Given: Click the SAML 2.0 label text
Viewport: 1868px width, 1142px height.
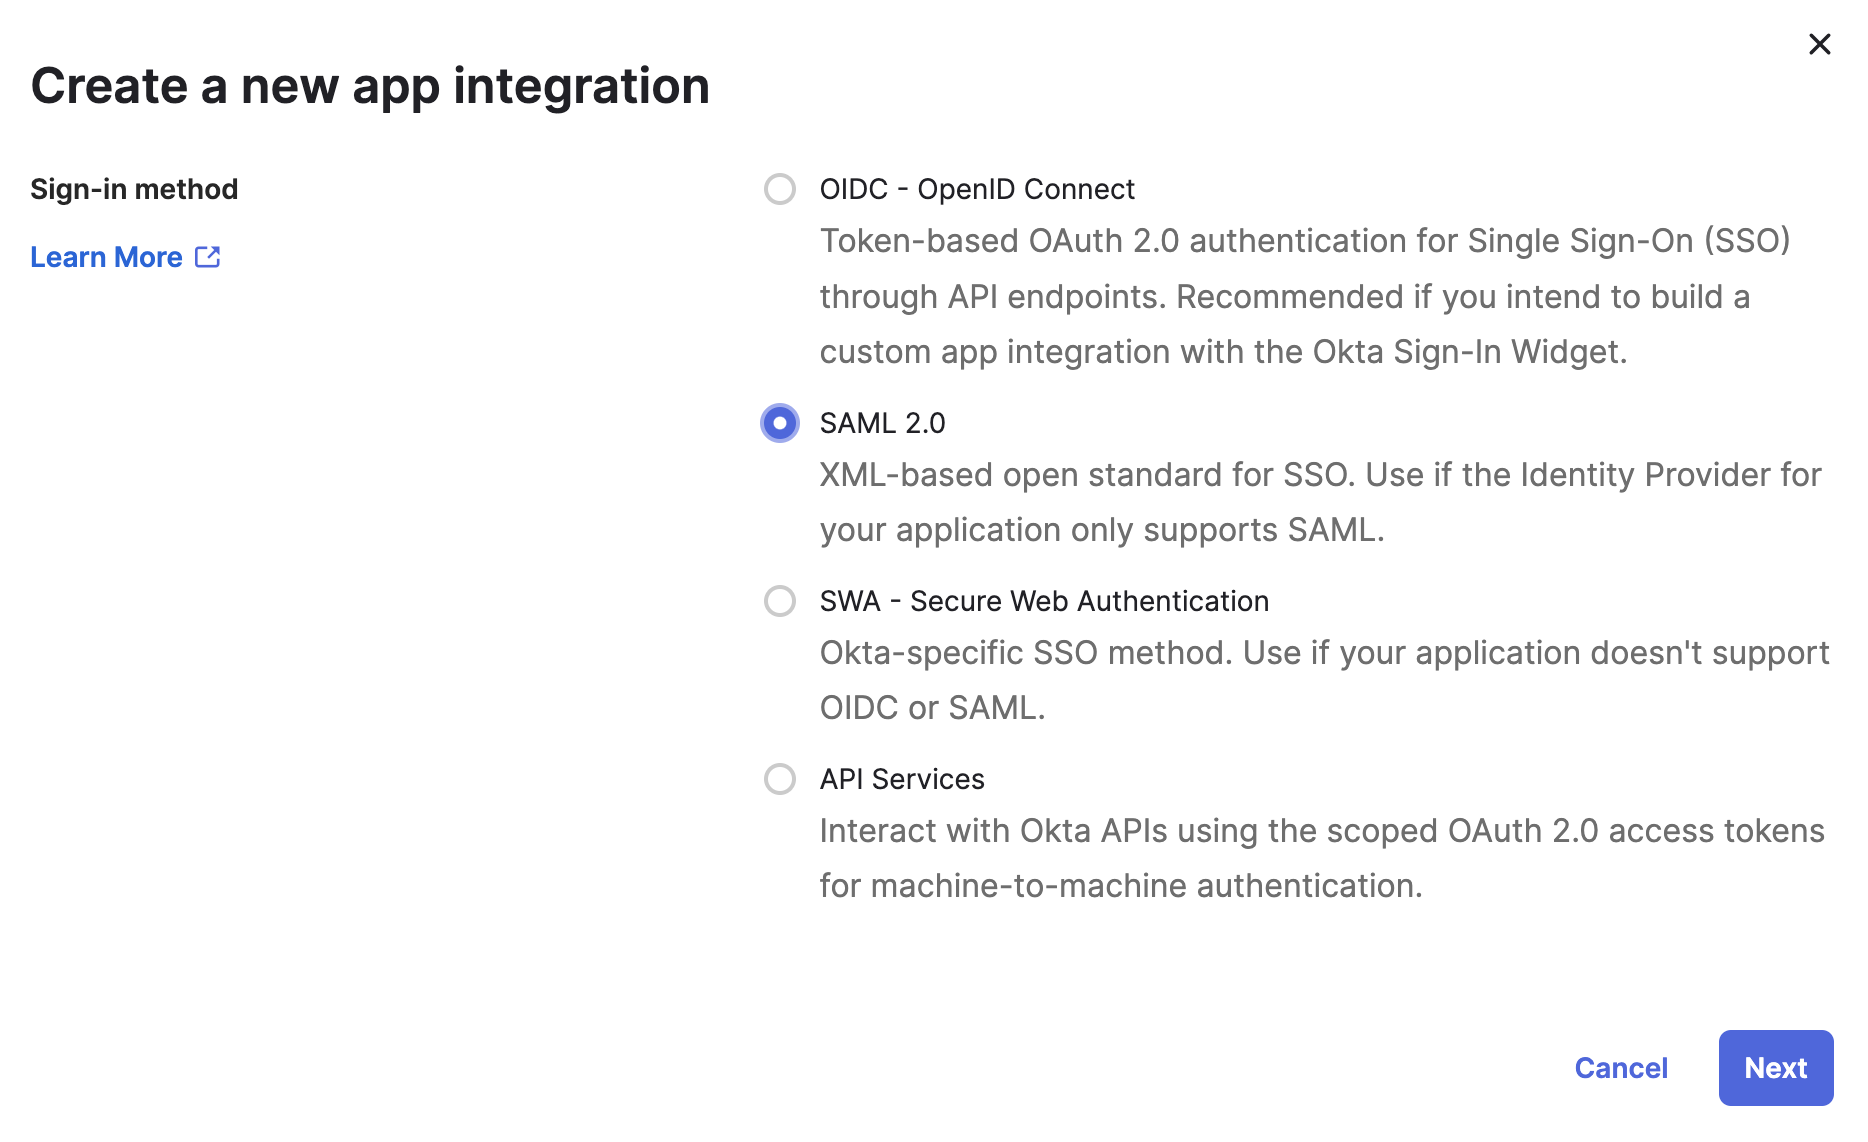Looking at the screenshot, I should click(x=882, y=423).
